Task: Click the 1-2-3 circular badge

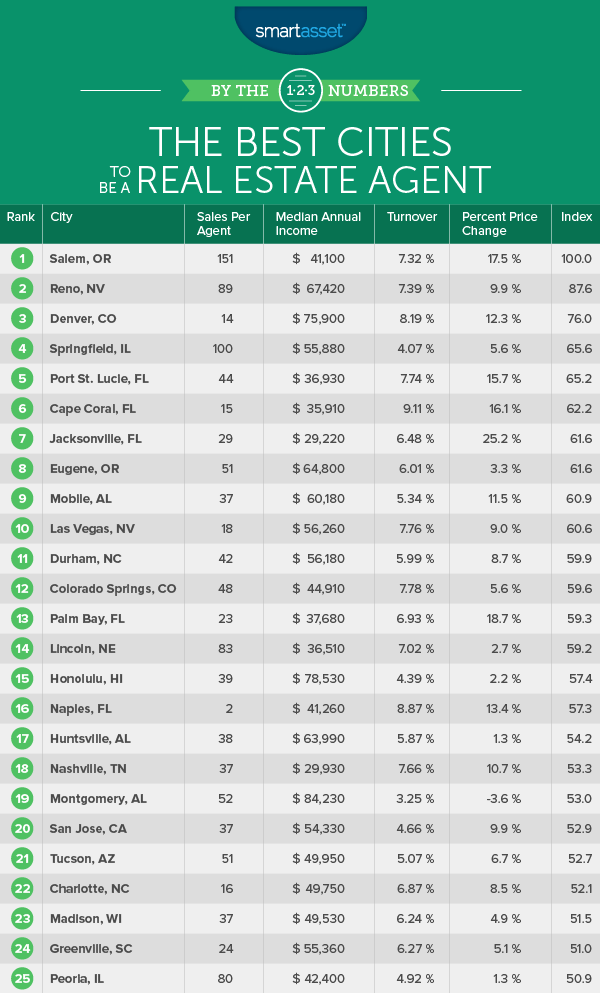Action: [300, 89]
